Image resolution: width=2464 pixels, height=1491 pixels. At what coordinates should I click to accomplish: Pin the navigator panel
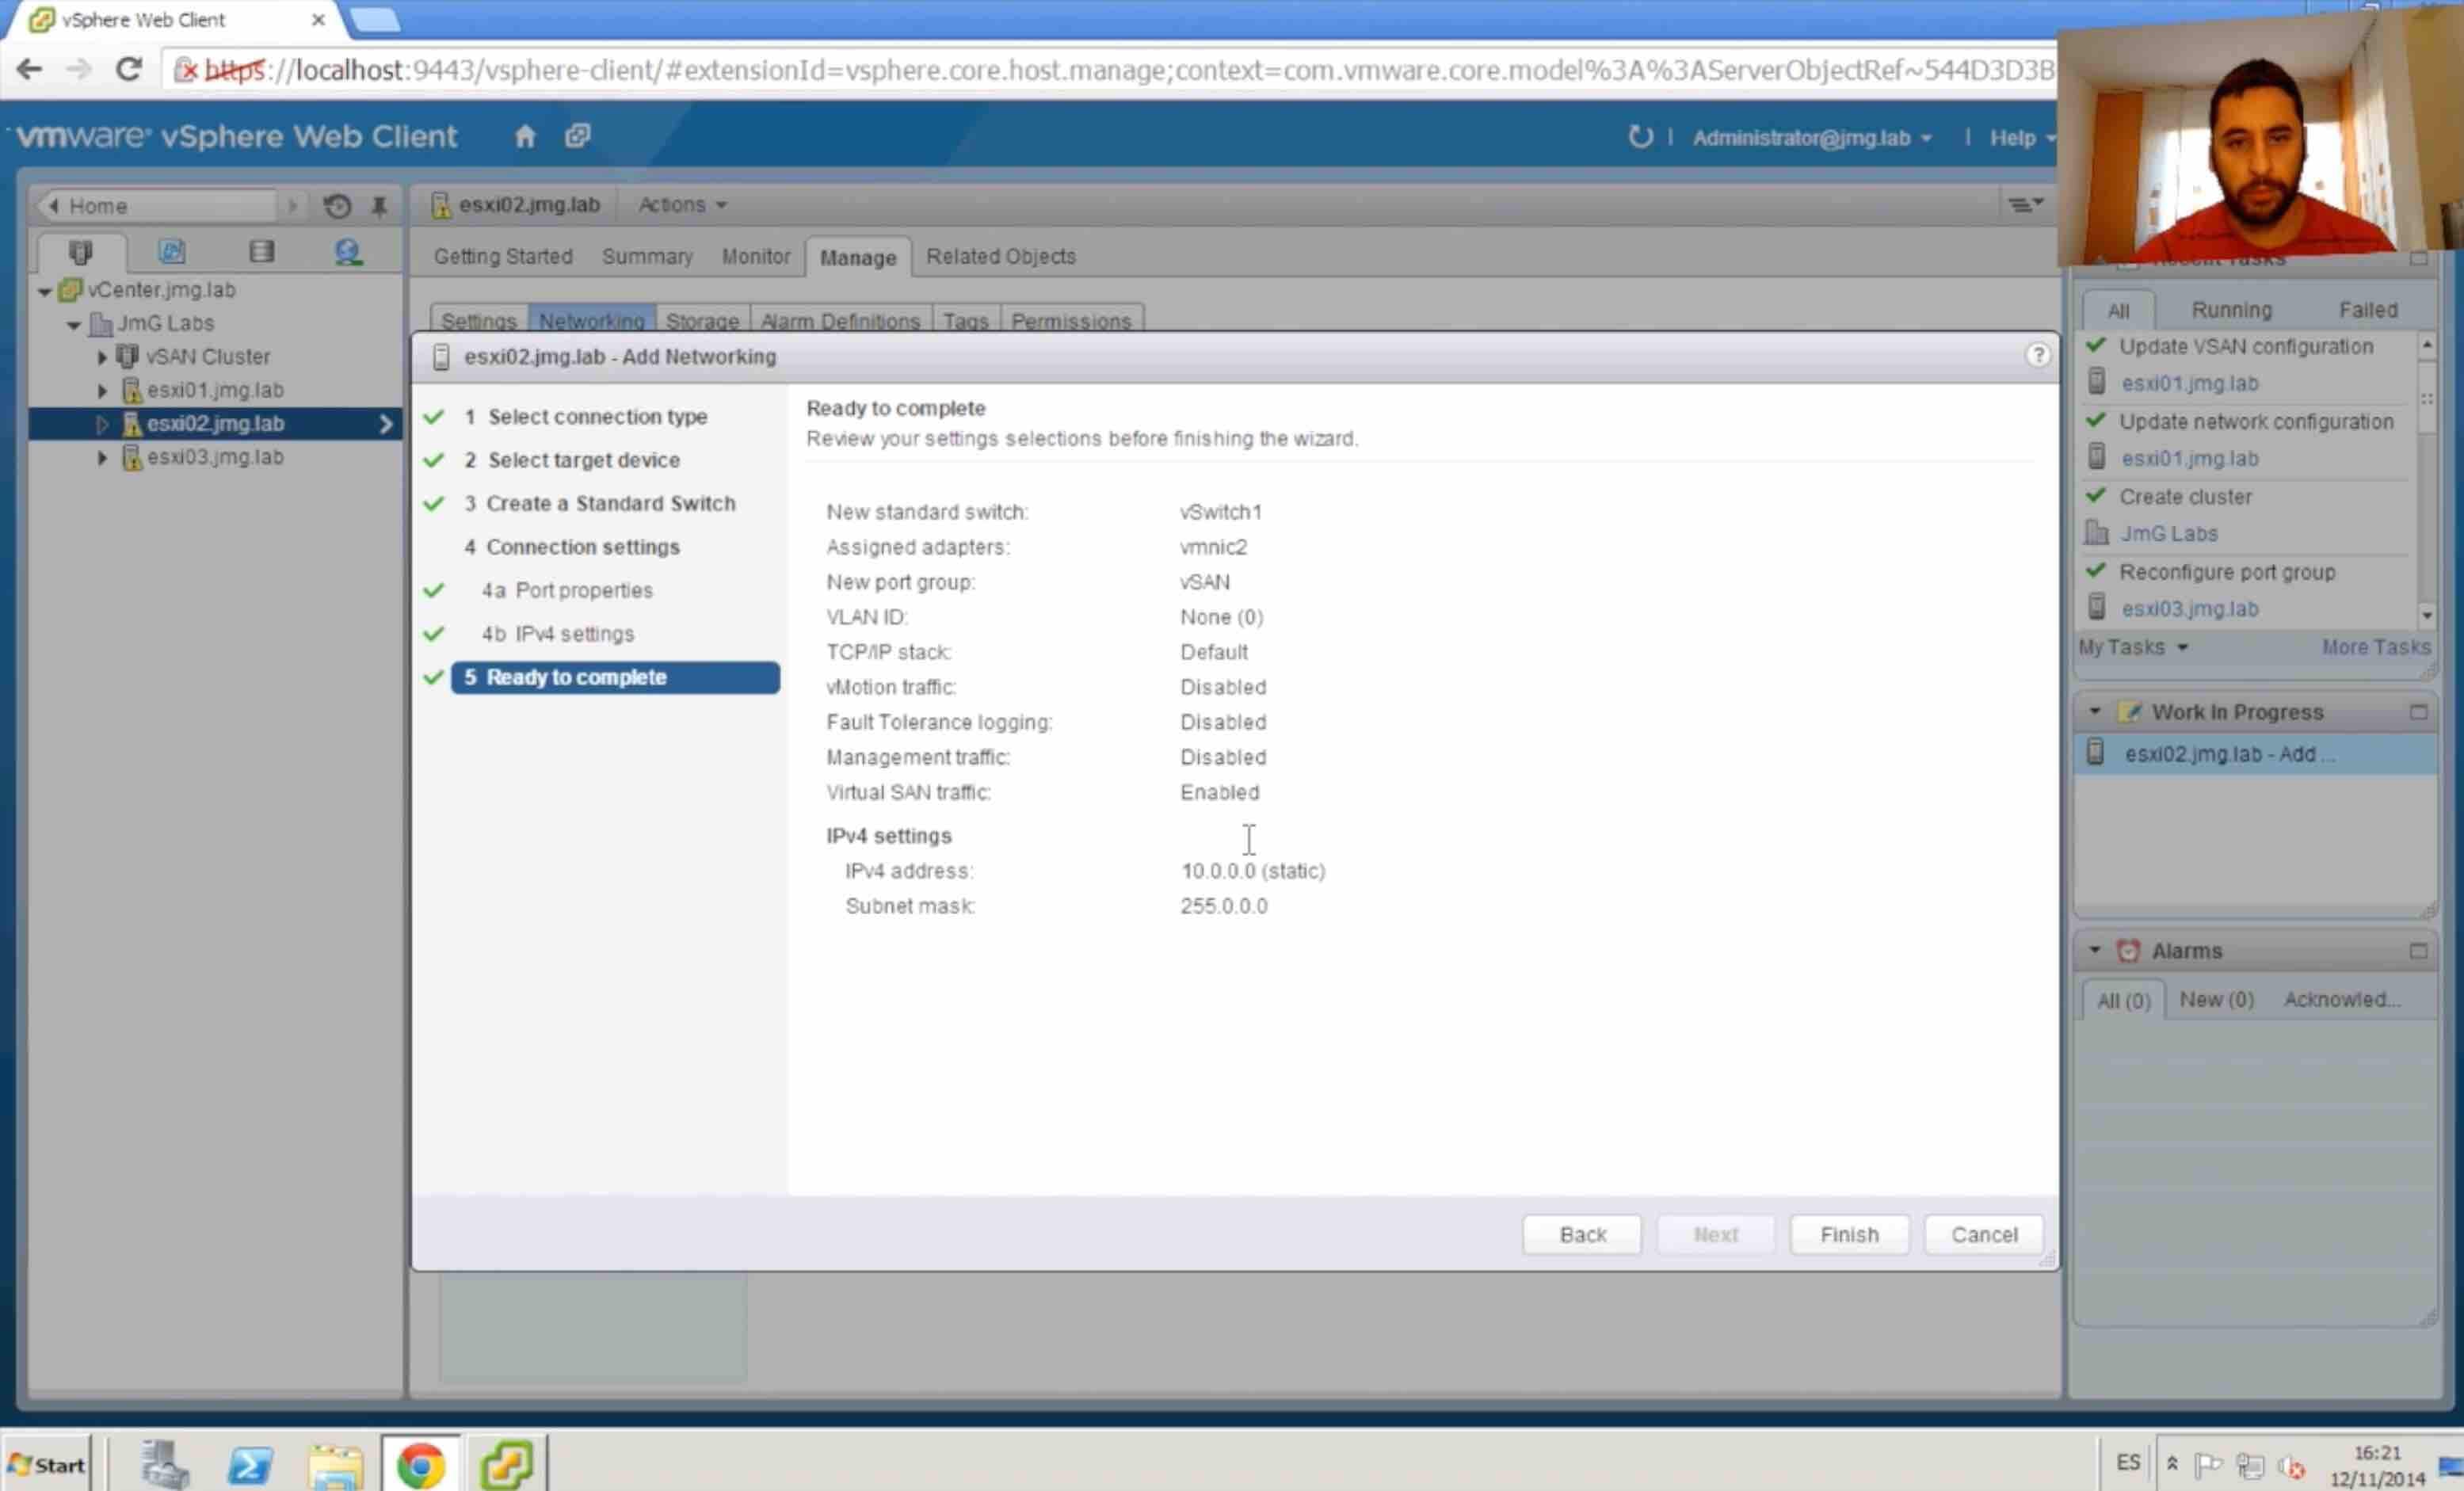(x=379, y=206)
